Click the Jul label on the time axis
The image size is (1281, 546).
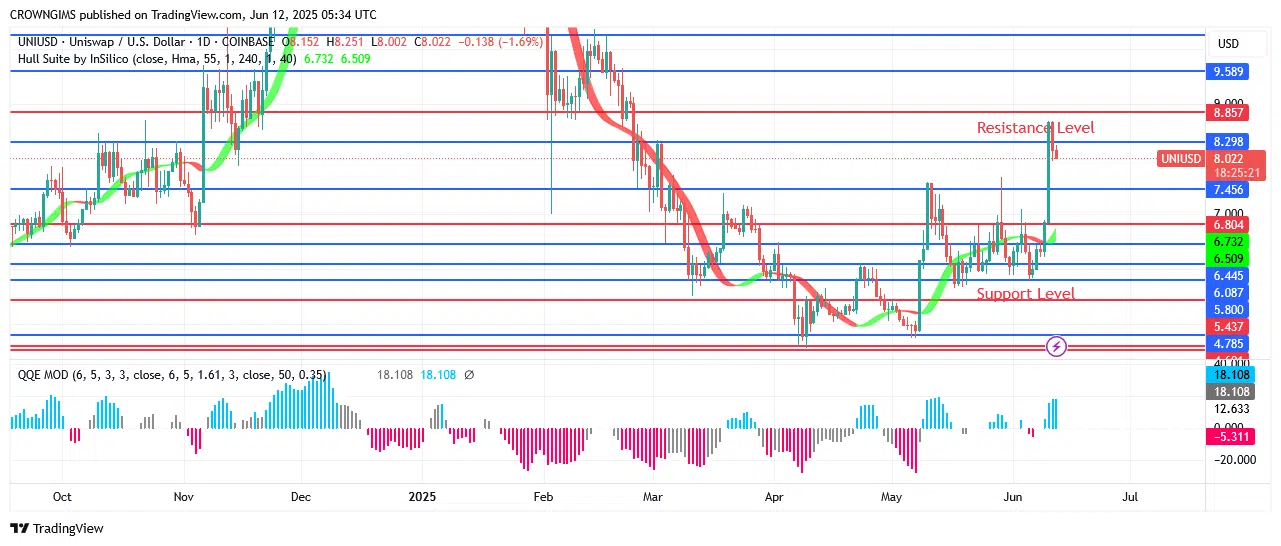click(x=1131, y=496)
